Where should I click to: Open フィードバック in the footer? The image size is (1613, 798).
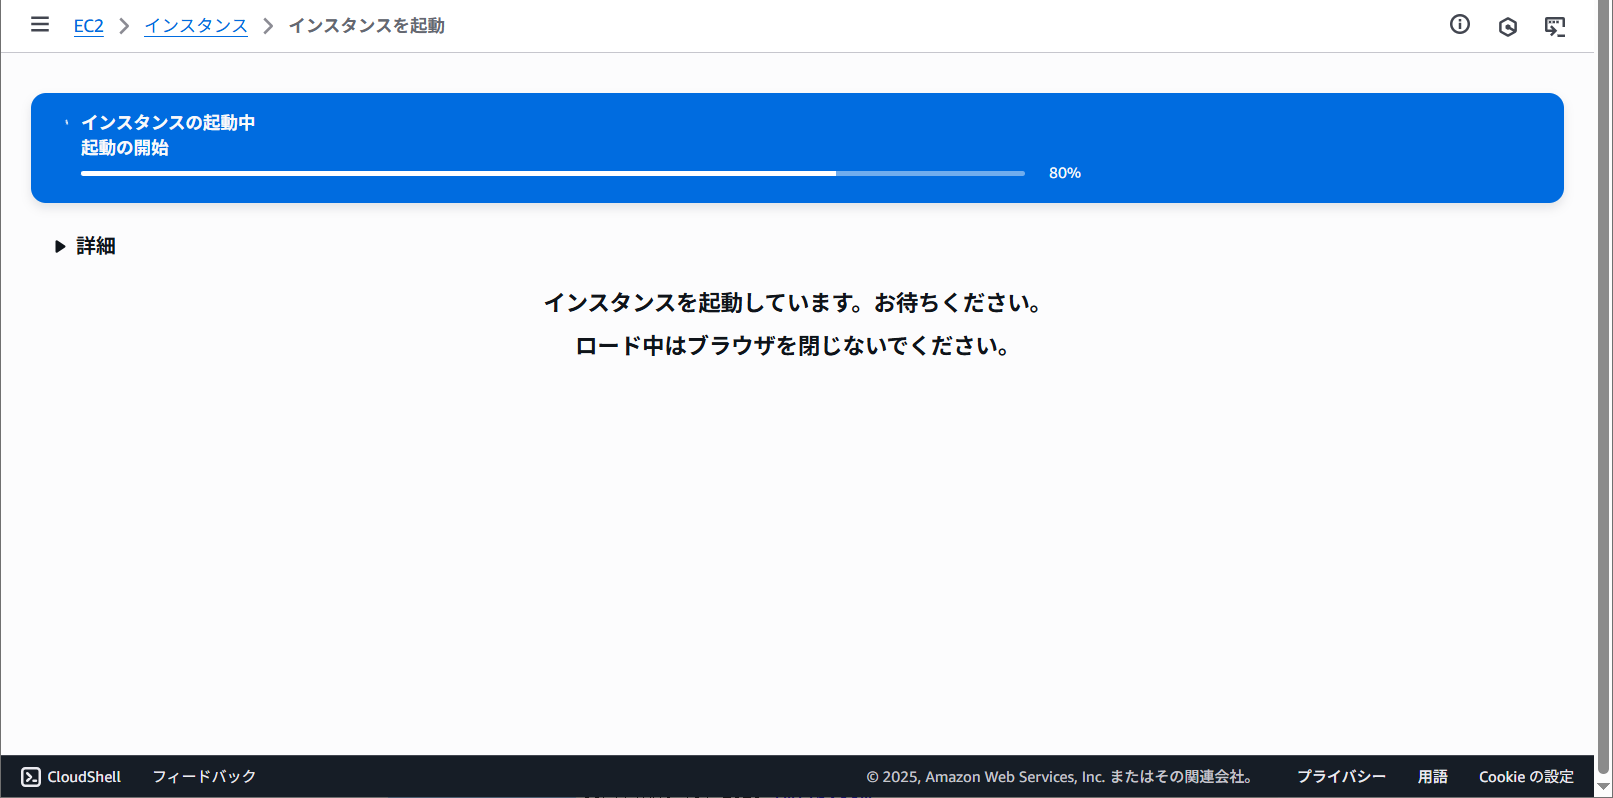point(204,777)
